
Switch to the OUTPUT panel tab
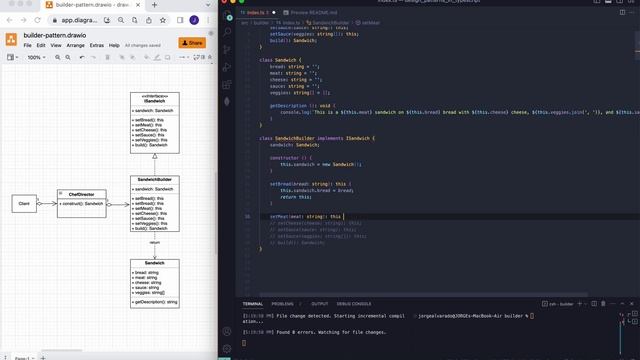point(320,304)
